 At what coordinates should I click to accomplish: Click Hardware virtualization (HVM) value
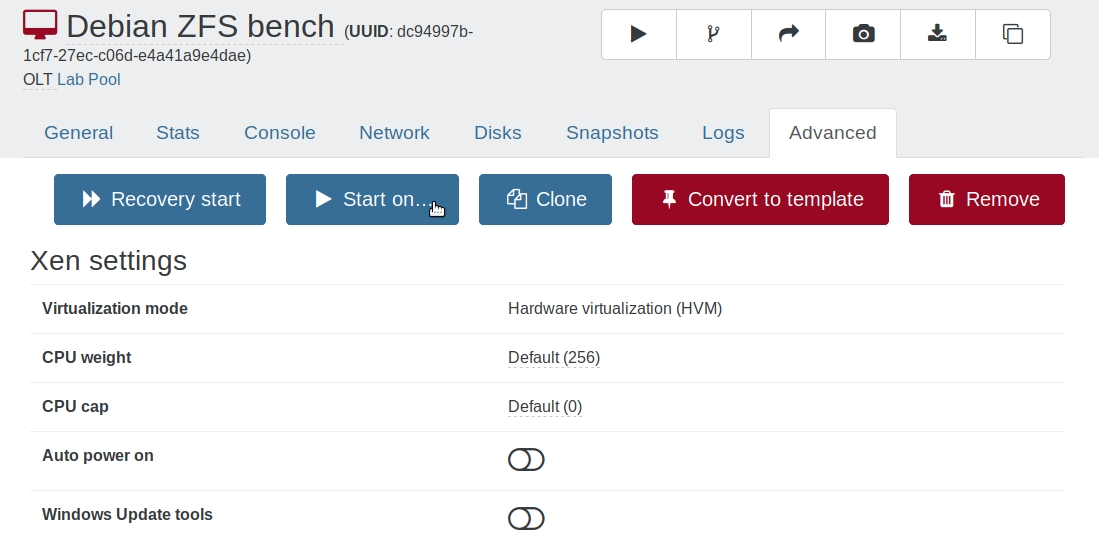pos(615,309)
